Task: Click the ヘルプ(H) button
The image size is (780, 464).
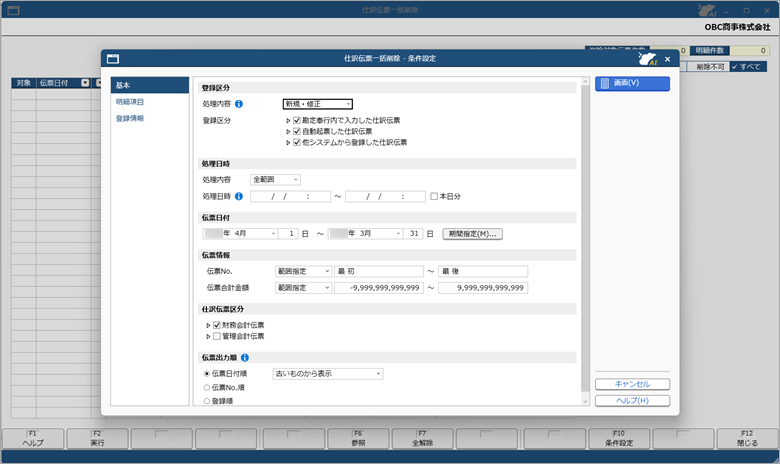Action: 632,400
